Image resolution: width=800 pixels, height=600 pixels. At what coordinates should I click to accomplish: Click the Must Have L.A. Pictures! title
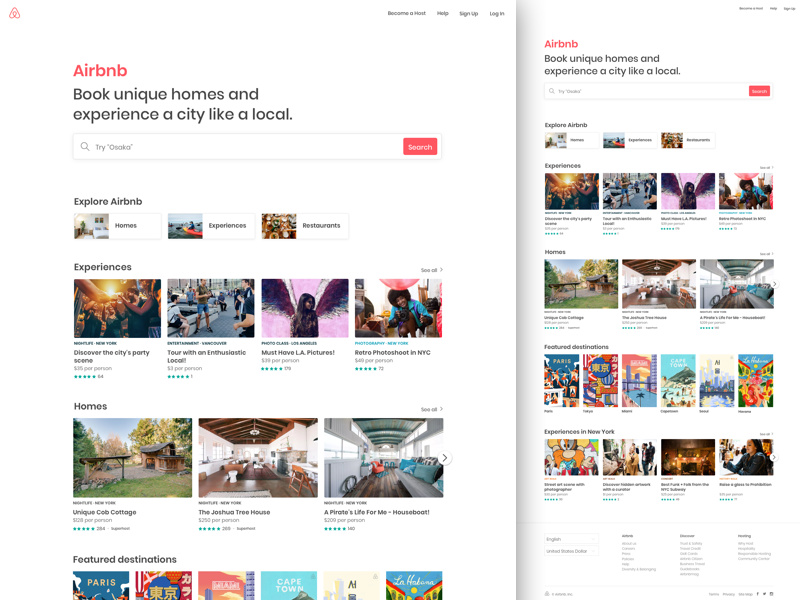pyautogui.click(x=298, y=353)
